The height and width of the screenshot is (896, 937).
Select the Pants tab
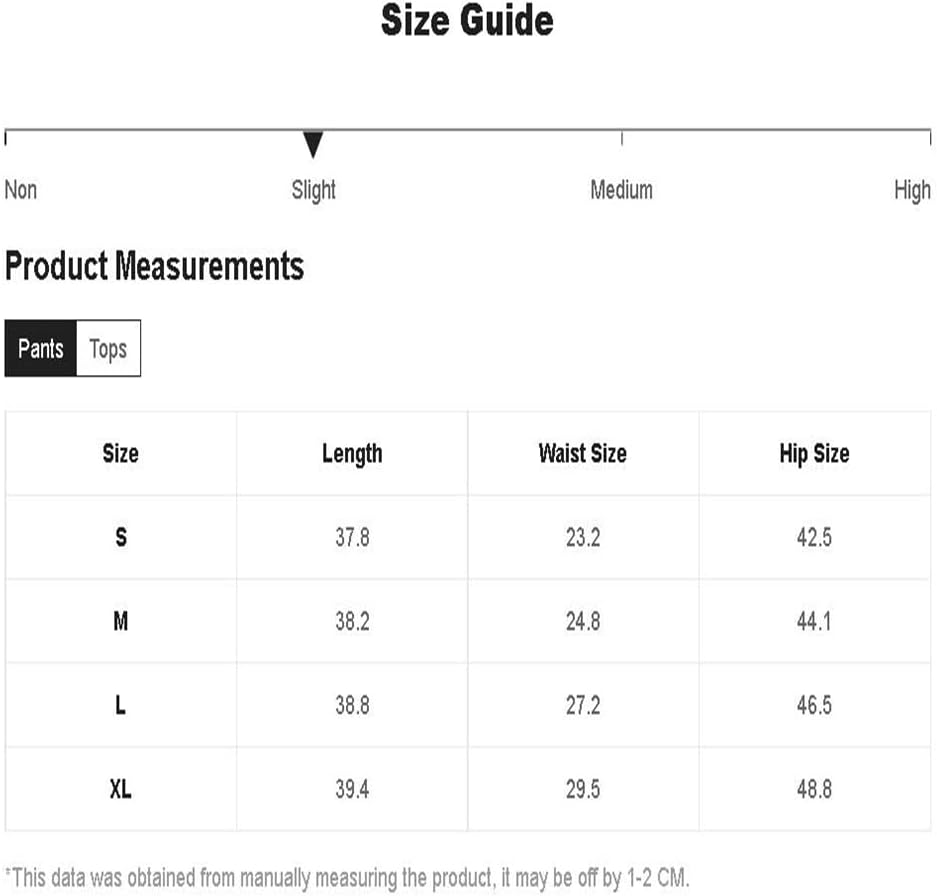pyautogui.click(x=41, y=348)
